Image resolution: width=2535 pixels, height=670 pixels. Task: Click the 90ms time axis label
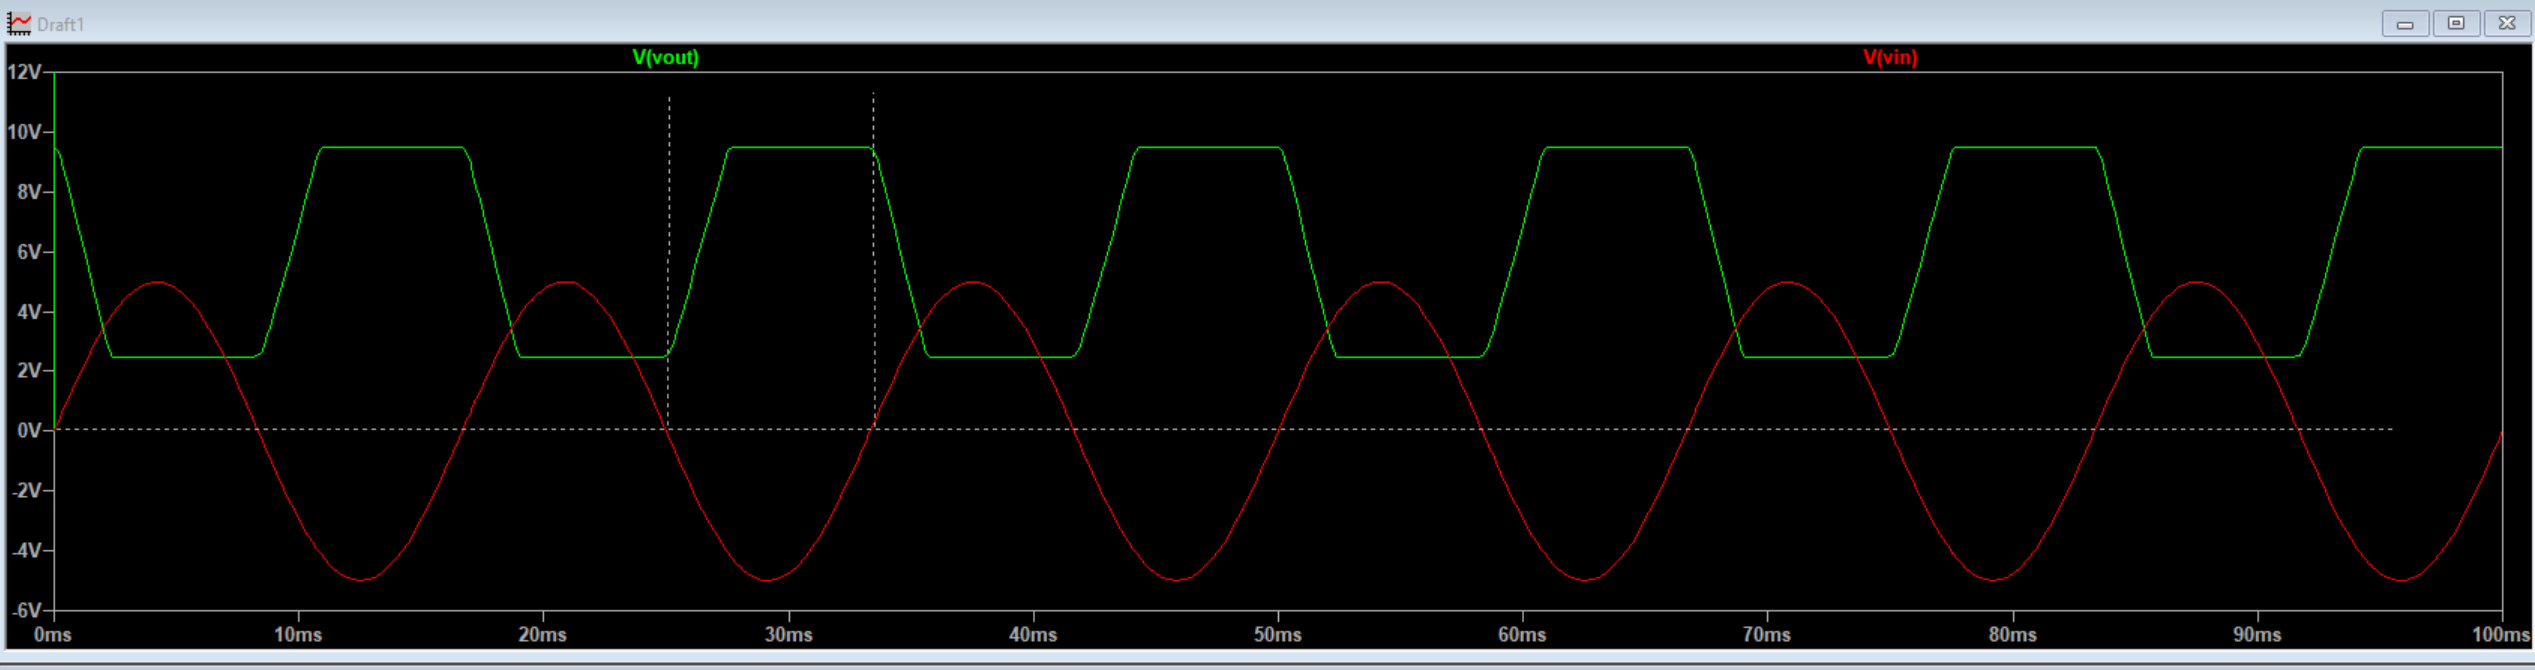(2257, 635)
